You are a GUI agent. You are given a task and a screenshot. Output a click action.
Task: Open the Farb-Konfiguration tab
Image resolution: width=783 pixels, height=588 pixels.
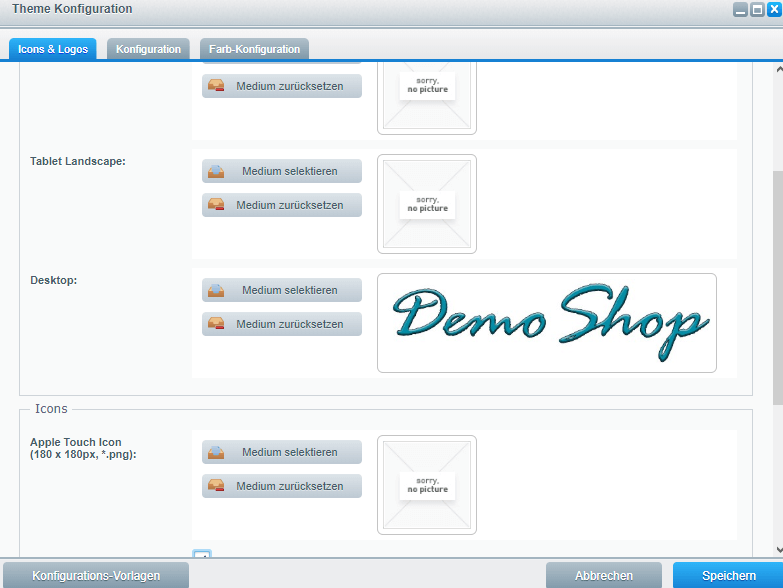click(x=254, y=49)
